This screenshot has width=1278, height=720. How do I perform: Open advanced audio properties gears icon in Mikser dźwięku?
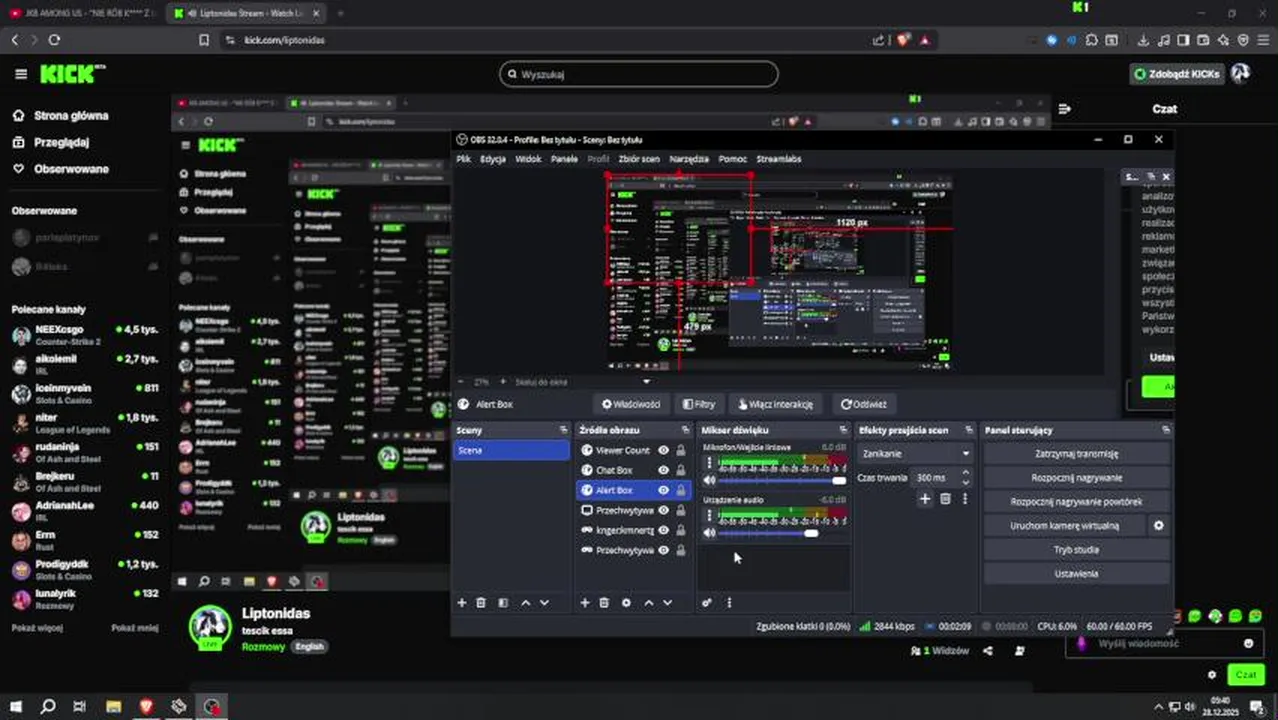[x=707, y=603]
